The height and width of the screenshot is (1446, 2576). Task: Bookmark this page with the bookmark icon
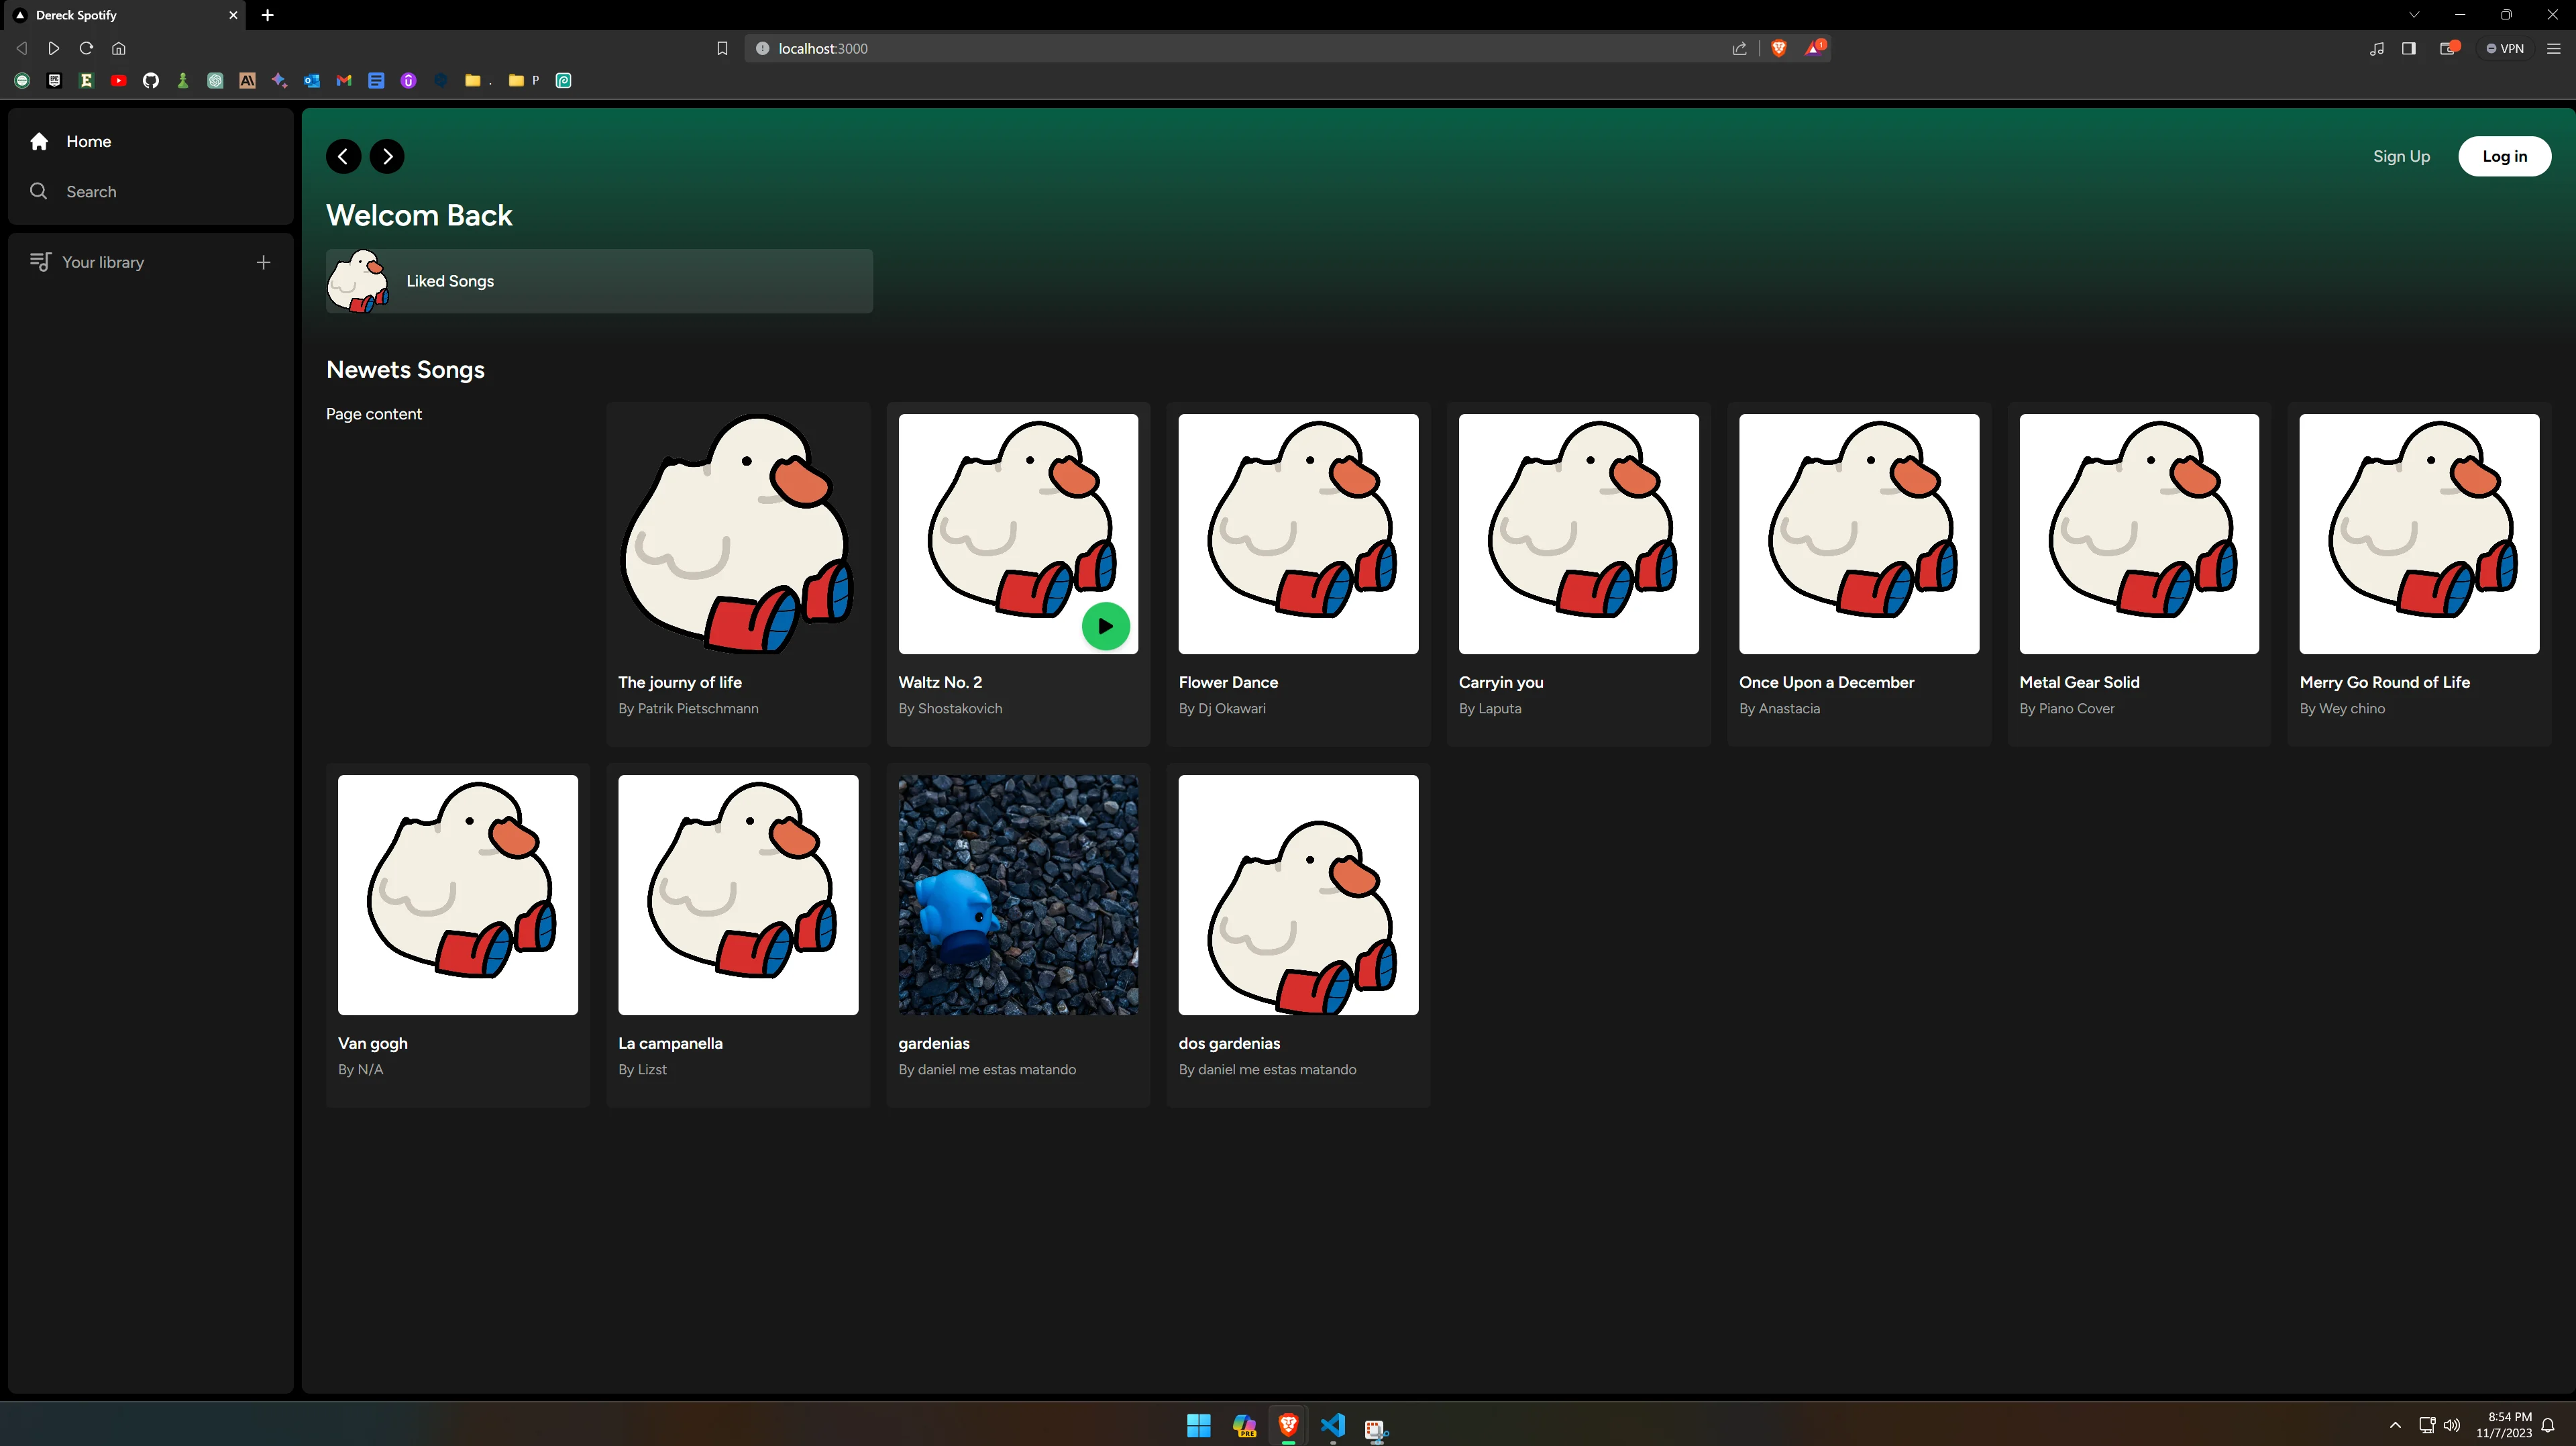coord(722,48)
